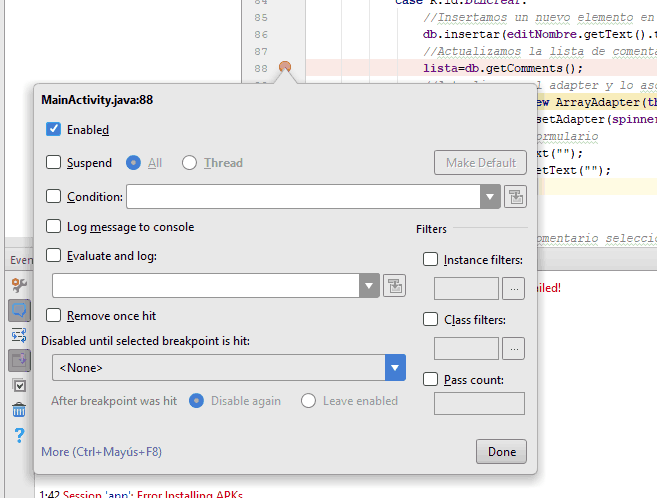
Task: Check Log message to console
Action: (53, 226)
